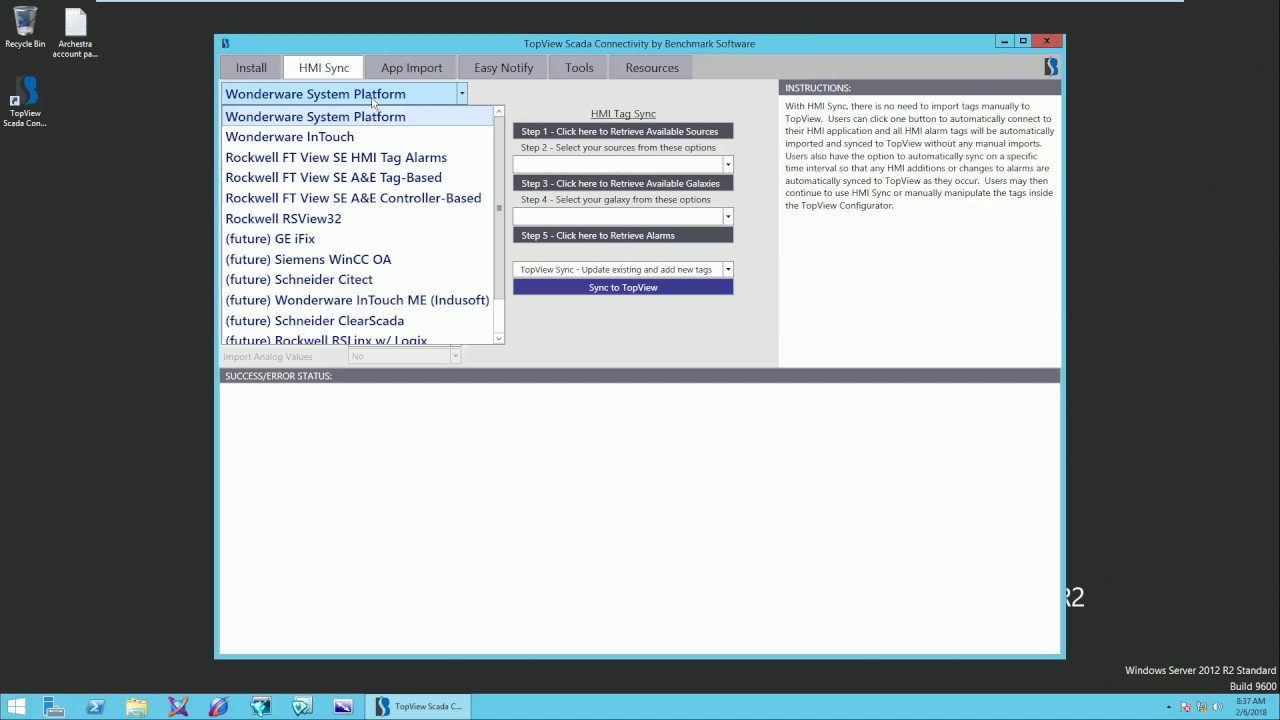Viewport: 1280px width, 720px height.
Task: Open the Recycle Bin desktop icon
Action: (25, 27)
